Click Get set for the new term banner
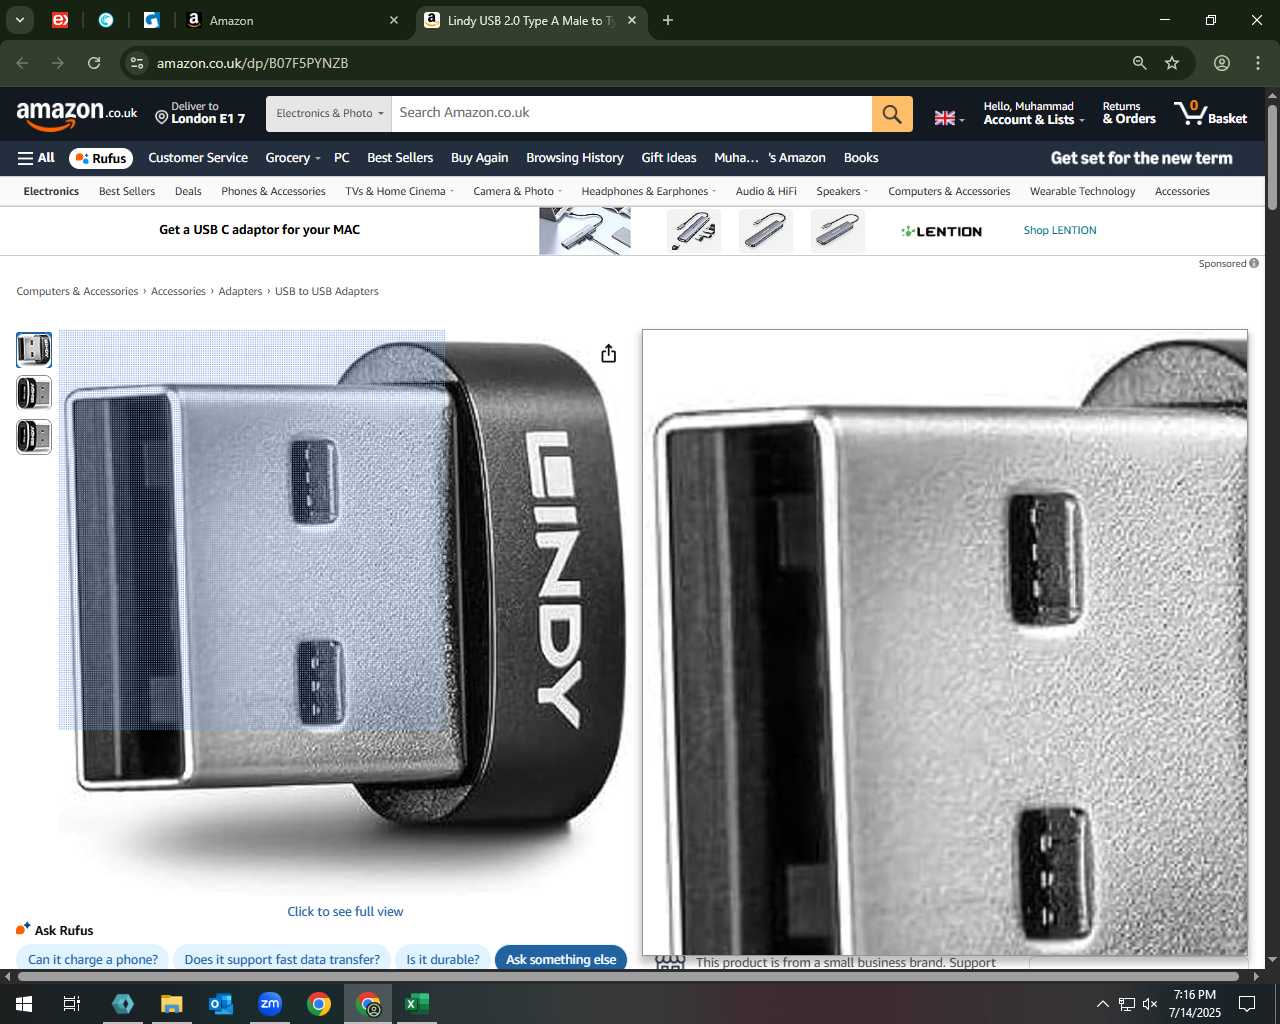The image size is (1280, 1024). pos(1141,158)
